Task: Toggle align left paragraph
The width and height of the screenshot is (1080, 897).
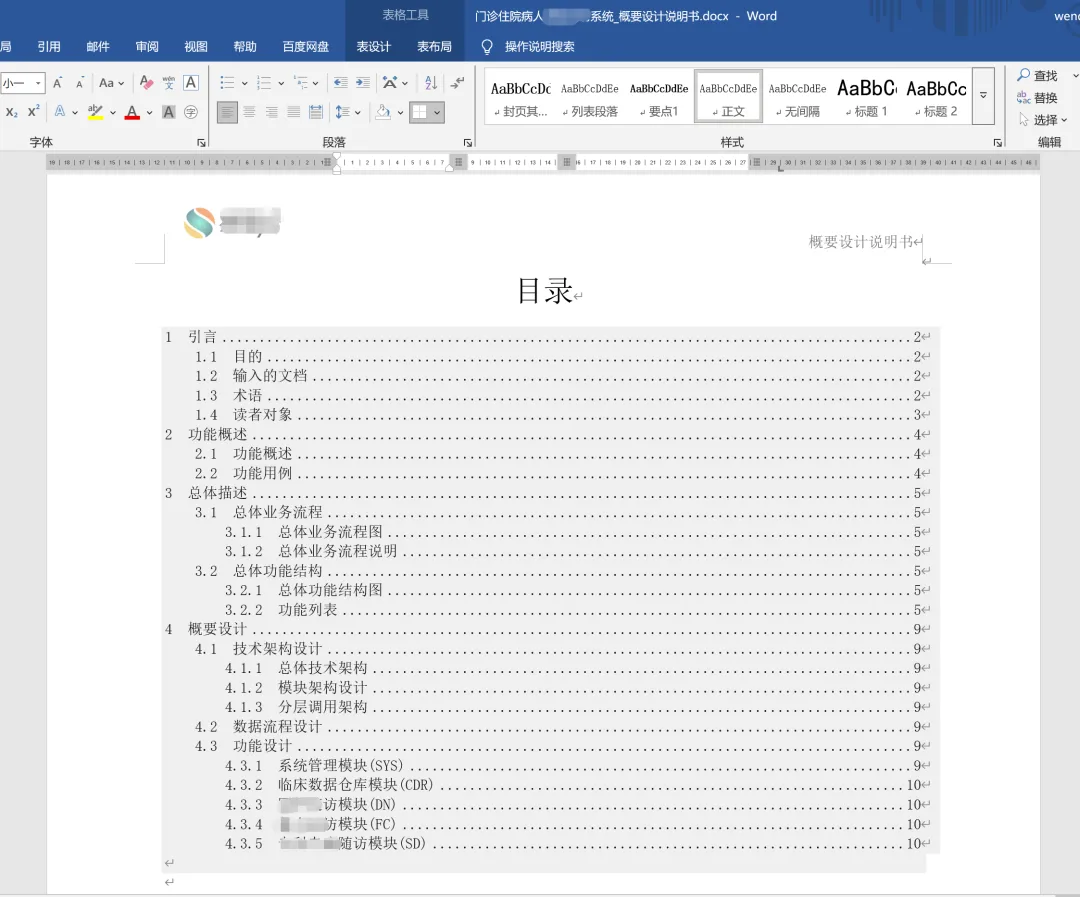Action: [x=227, y=112]
